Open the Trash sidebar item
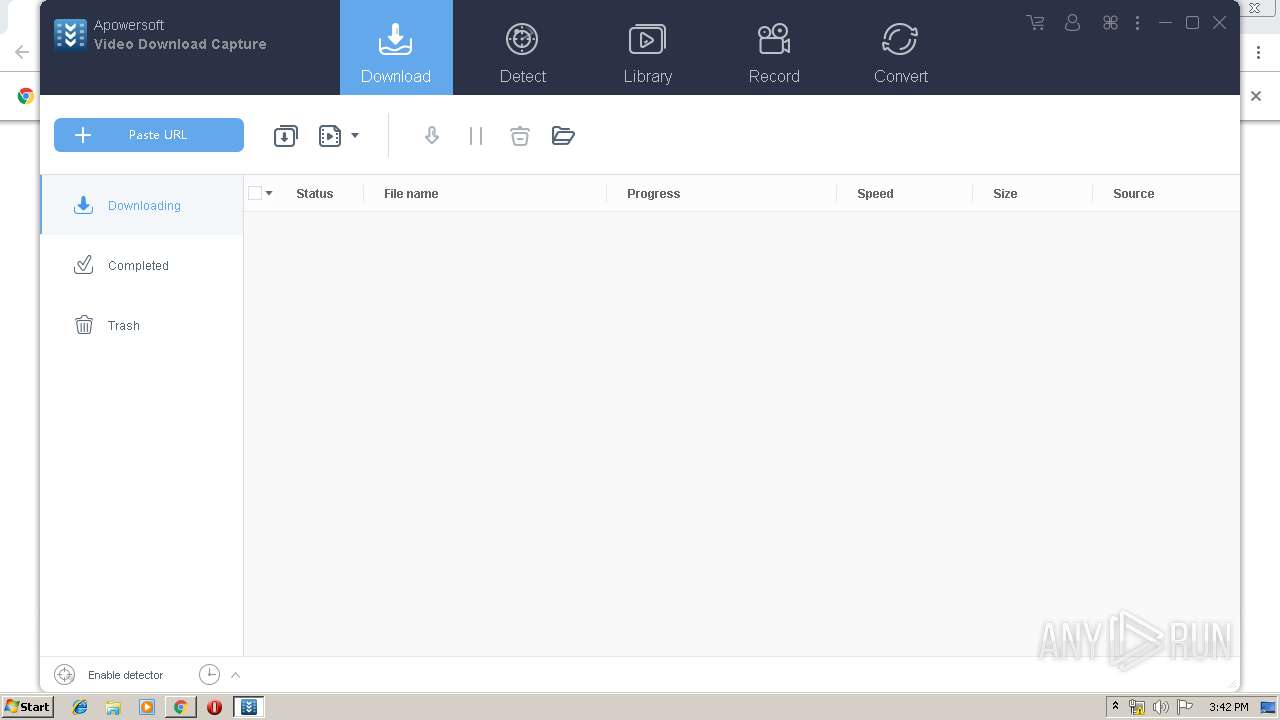This screenshot has width=1280, height=720. coord(142,325)
